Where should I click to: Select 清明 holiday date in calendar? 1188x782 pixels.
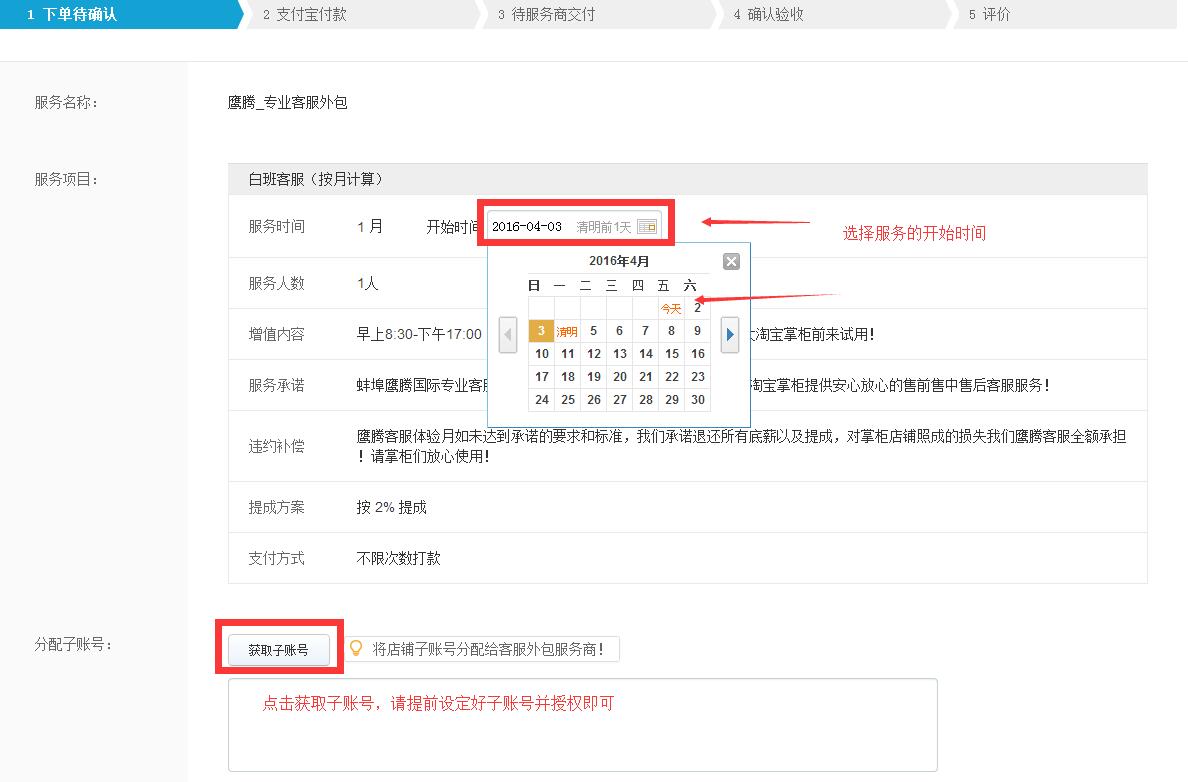[567, 331]
